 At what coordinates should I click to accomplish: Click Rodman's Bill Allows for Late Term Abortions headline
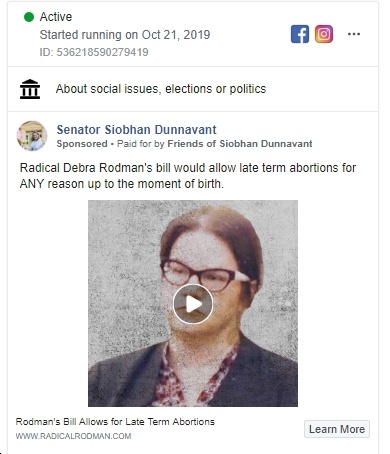coord(115,422)
